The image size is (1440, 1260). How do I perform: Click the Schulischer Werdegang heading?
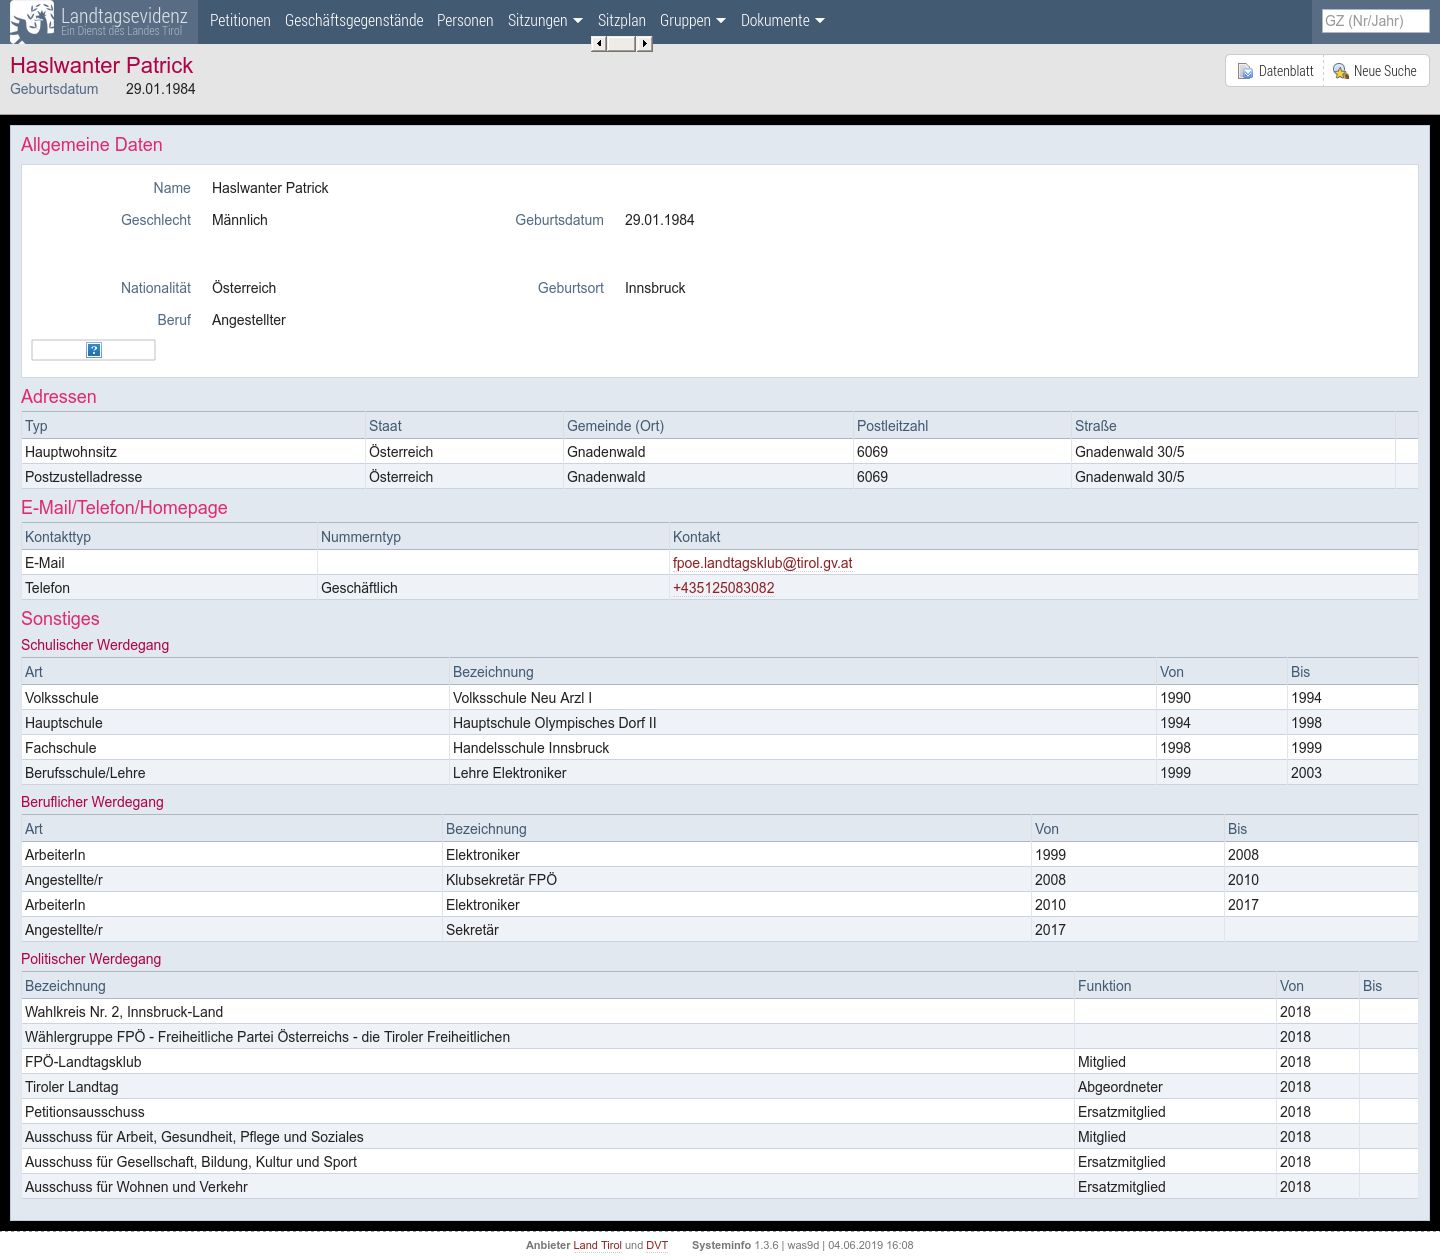click(95, 645)
